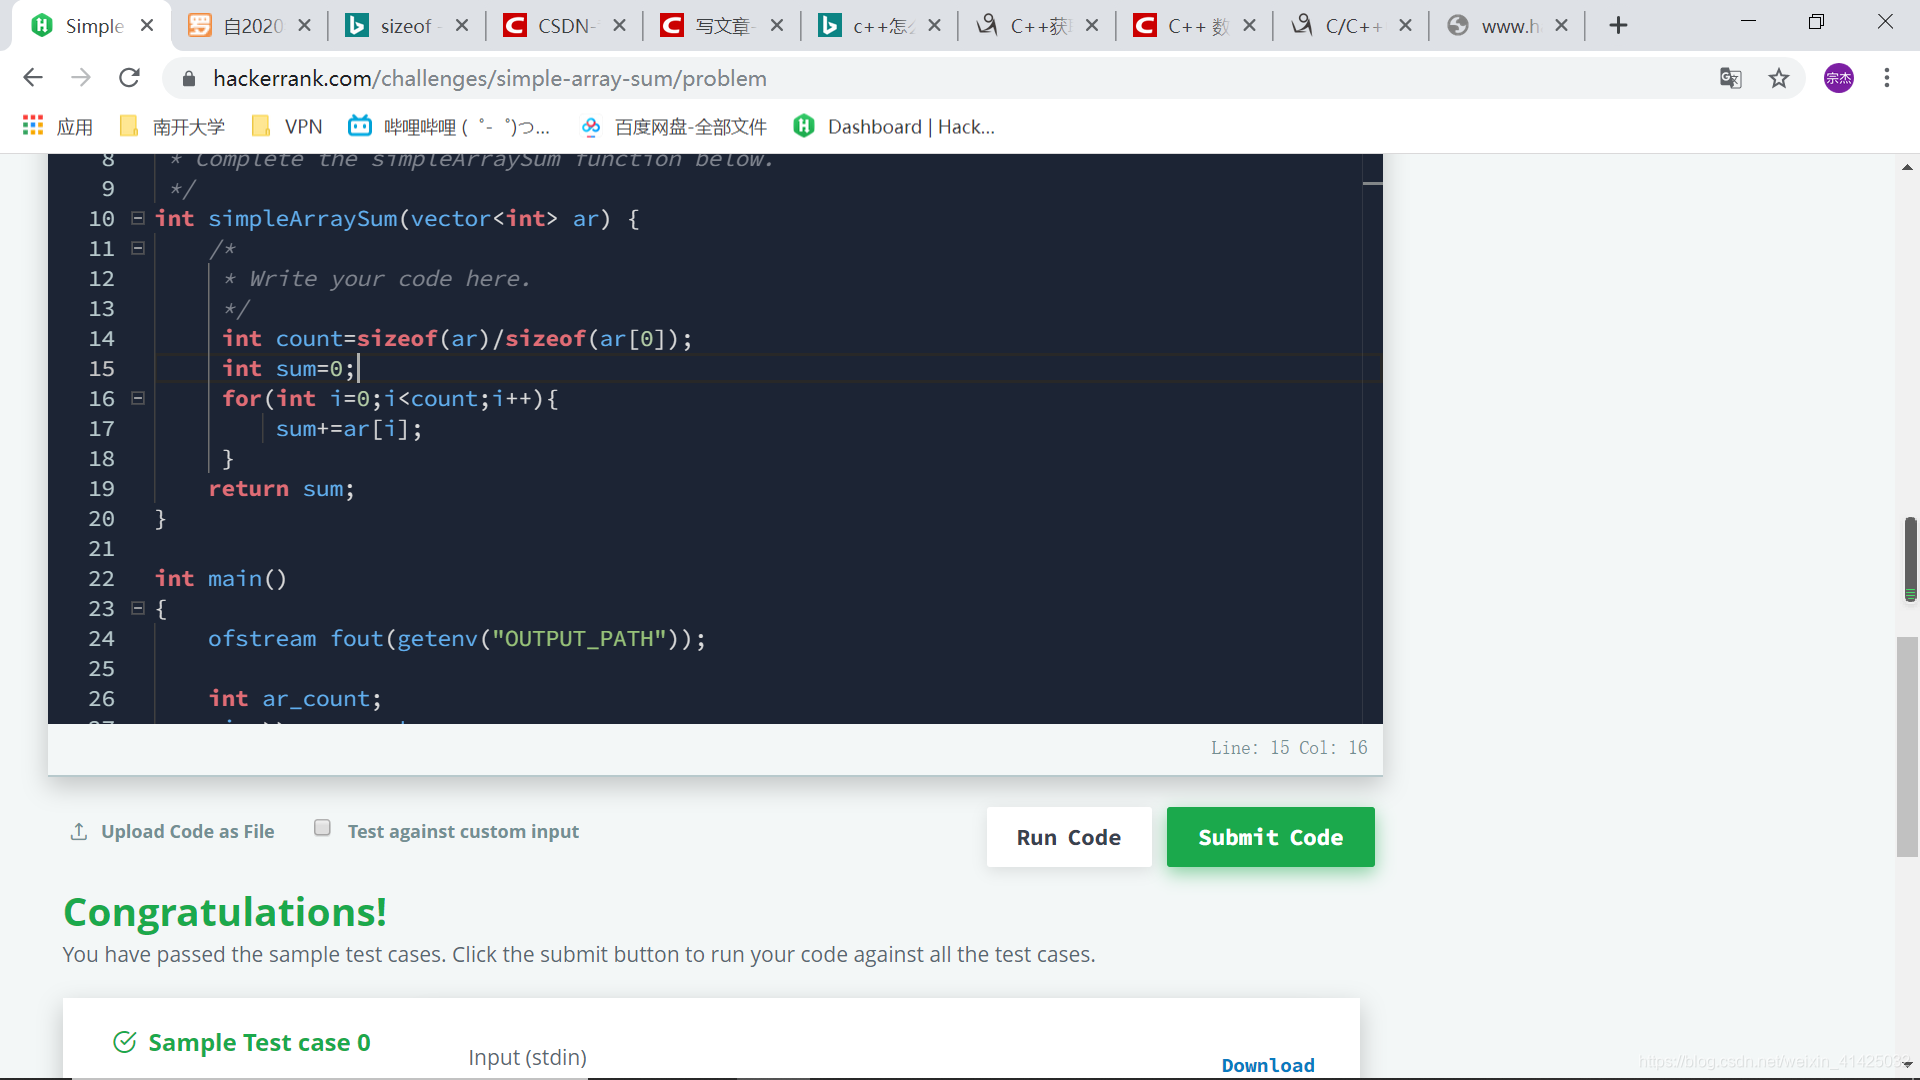Collapse the for-loop block at line 16

(x=138, y=400)
